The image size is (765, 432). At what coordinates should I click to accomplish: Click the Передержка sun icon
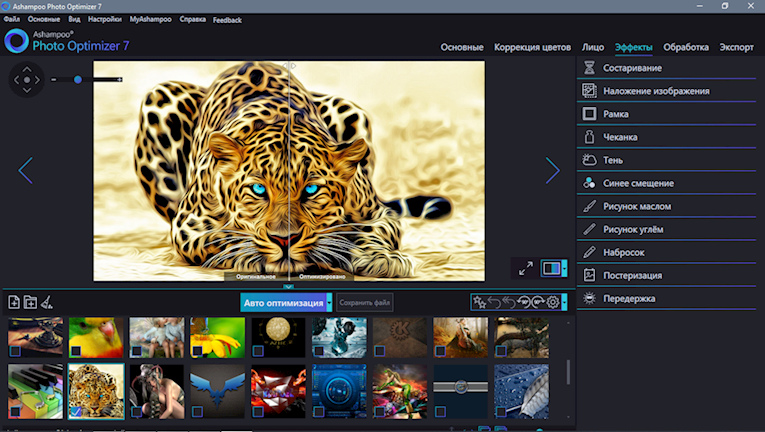pos(589,298)
